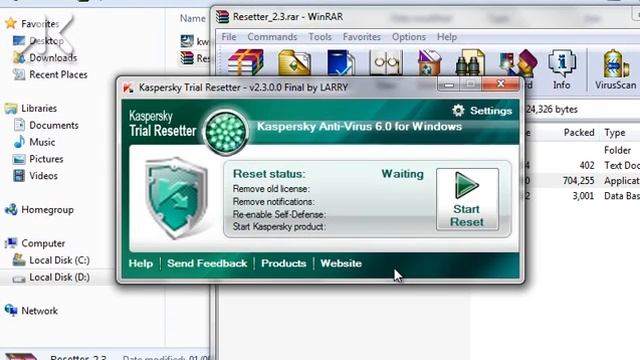Open Music library
The height and width of the screenshot is (360, 640).
click(x=42, y=142)
